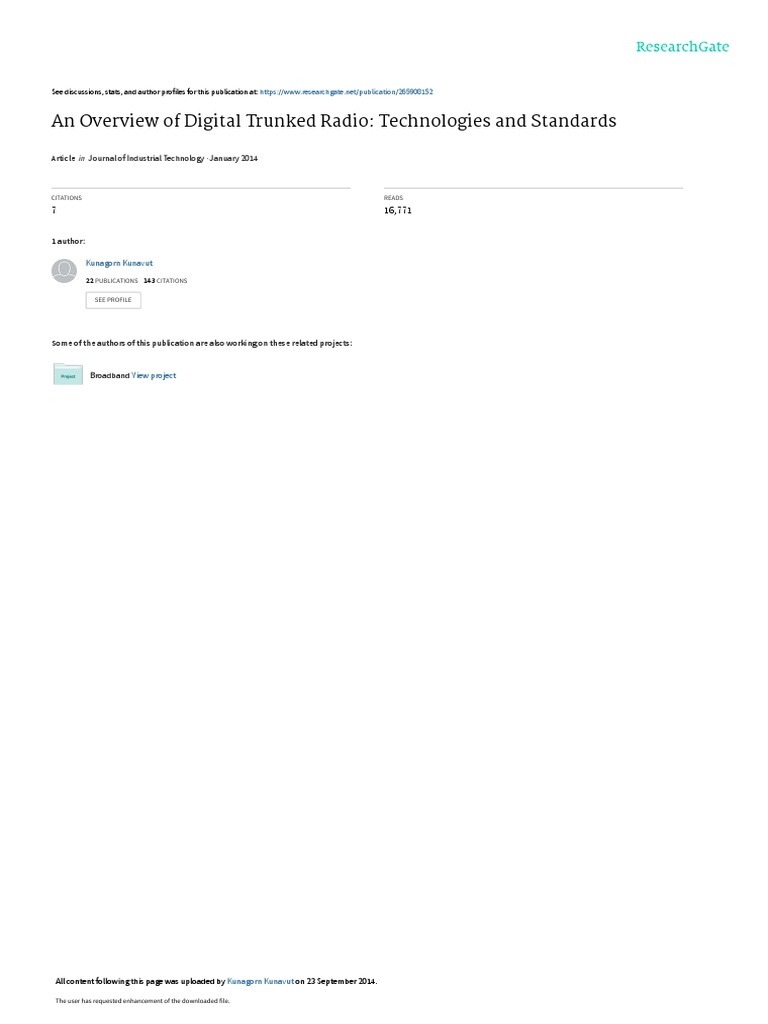Click the CITATIONS label above the 7
Image resolution: width=768 pixels, height=1024 pixels.
point(67,198)
